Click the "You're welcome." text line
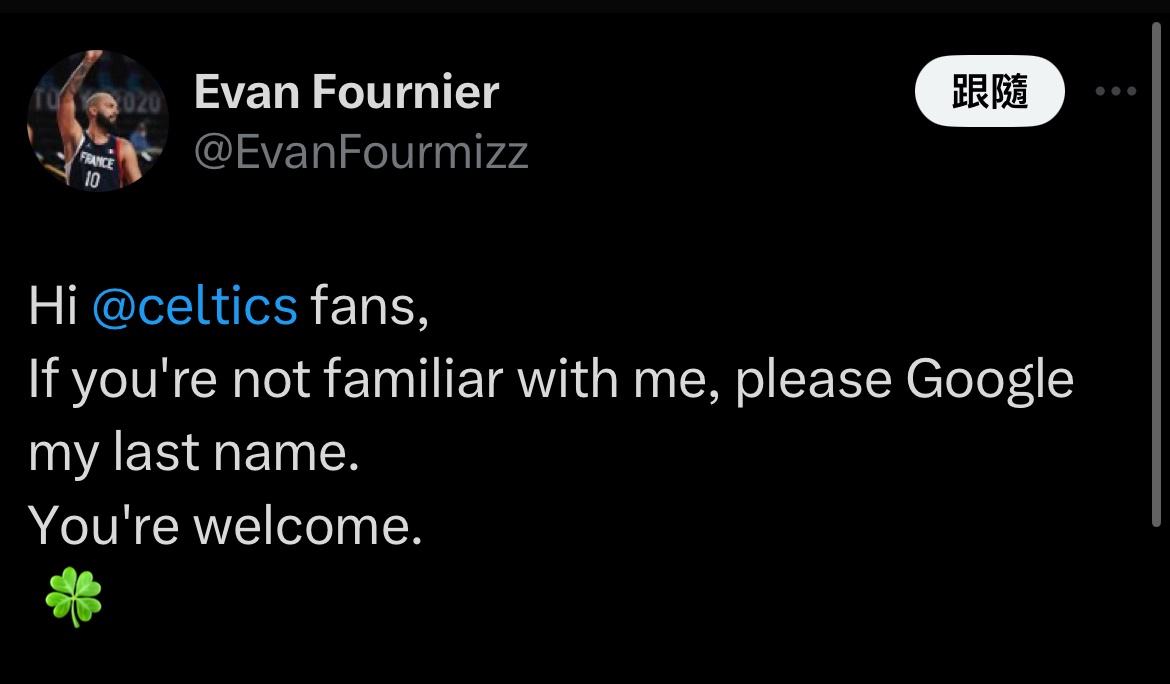 [226, 526]
